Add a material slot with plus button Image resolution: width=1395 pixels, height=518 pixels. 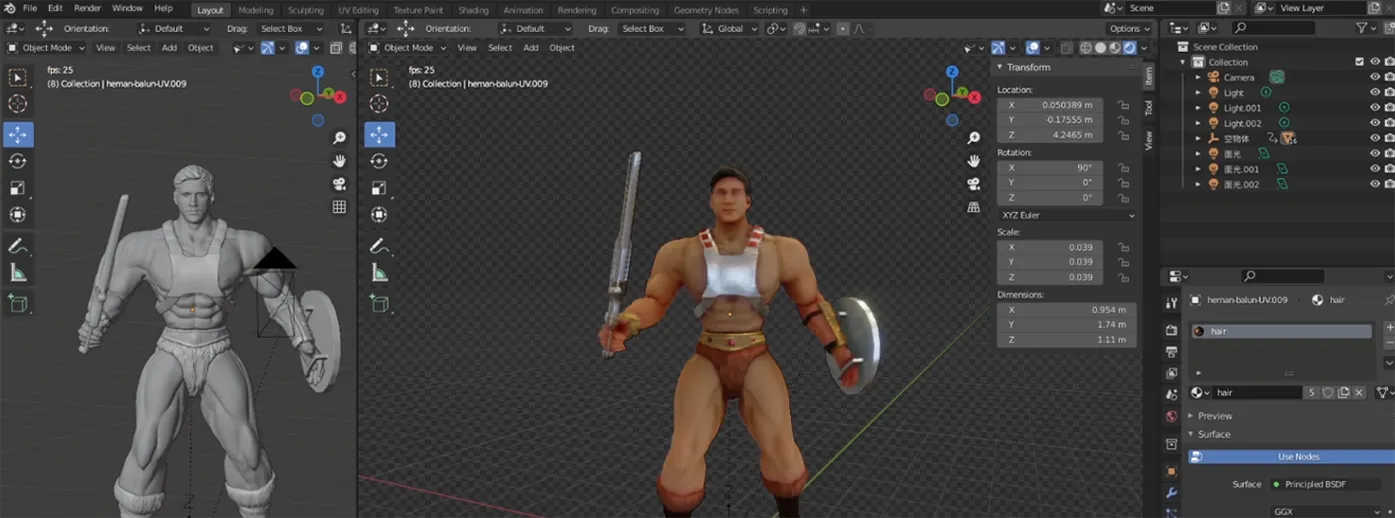1389,329
